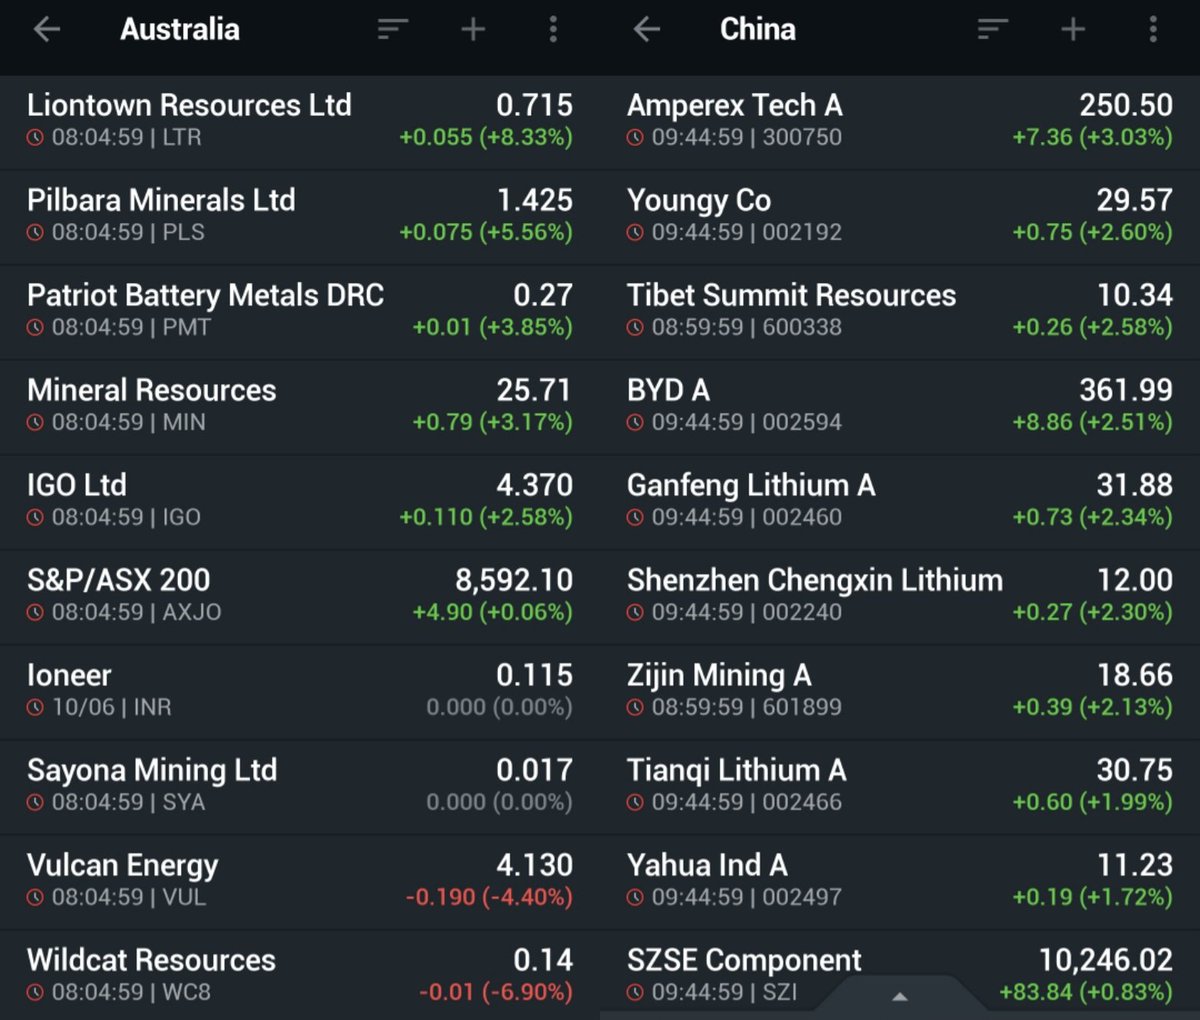Add a symbol to China watchlist

(x=1073, y=30)
